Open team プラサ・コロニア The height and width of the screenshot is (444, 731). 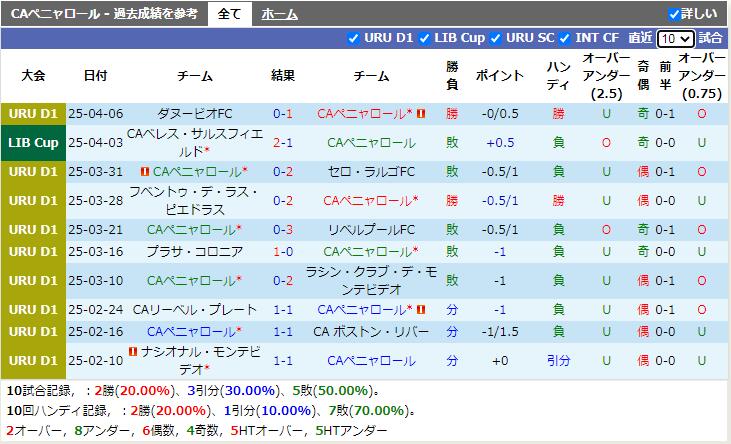[195, 252]
